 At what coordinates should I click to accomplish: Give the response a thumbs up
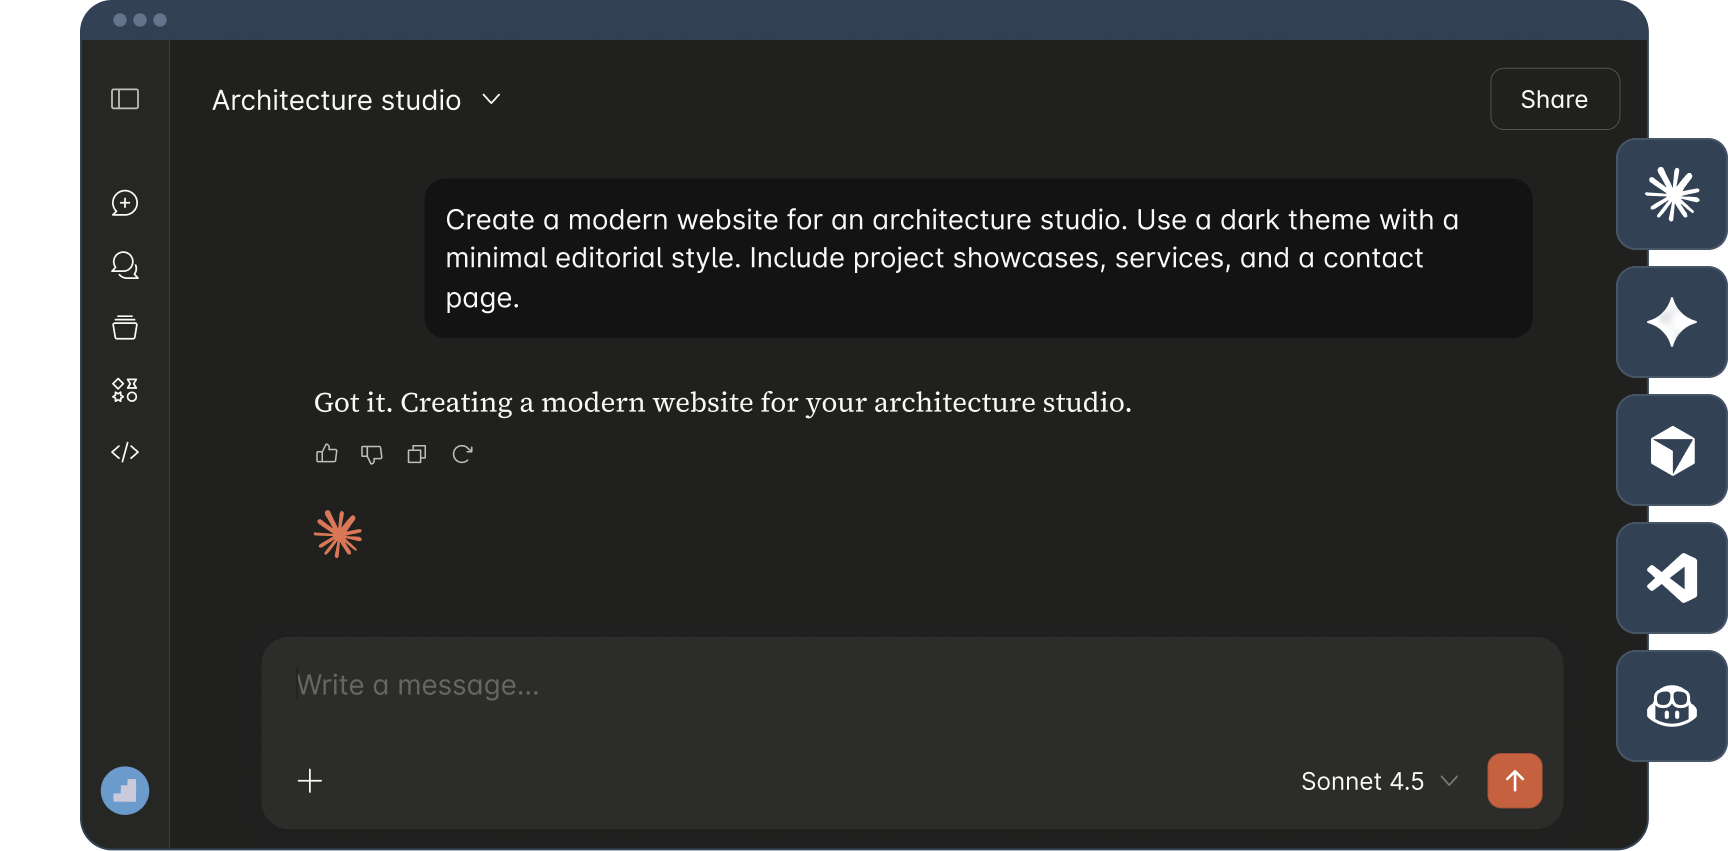[x=327, y=454]
